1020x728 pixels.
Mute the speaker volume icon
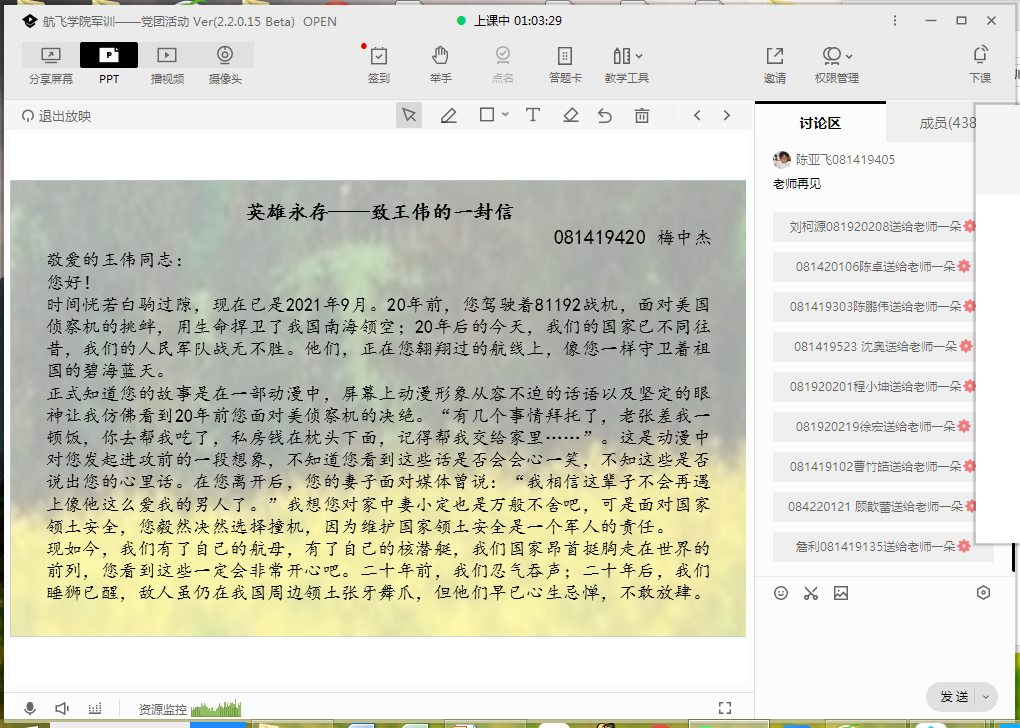62,708
